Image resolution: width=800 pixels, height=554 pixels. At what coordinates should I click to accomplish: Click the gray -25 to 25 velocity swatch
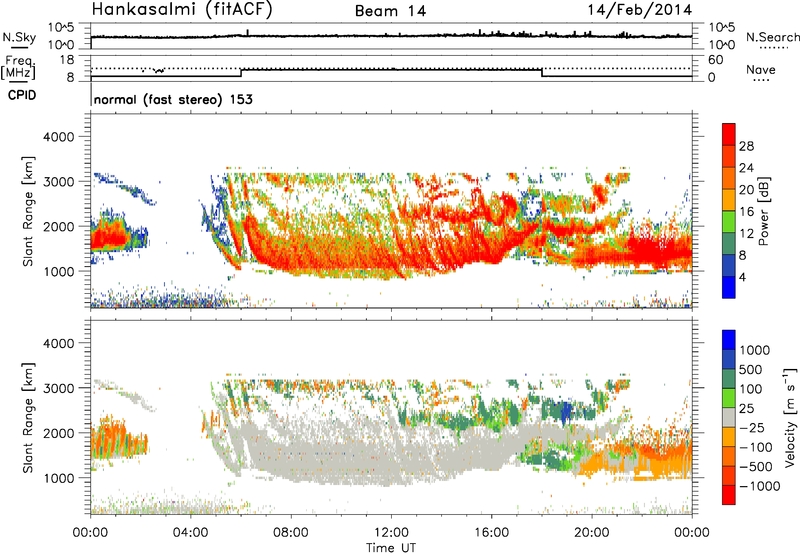[729, 418]
